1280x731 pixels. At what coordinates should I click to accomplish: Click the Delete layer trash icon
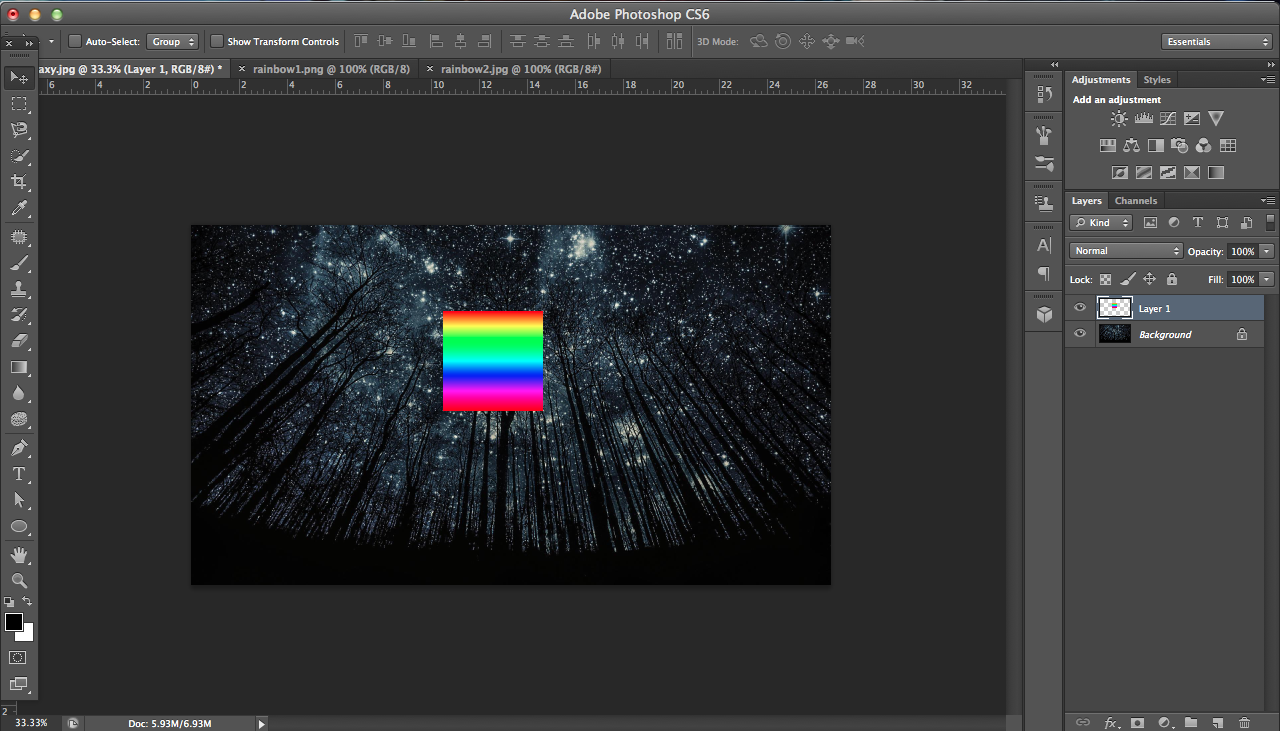click(1244, 722)
